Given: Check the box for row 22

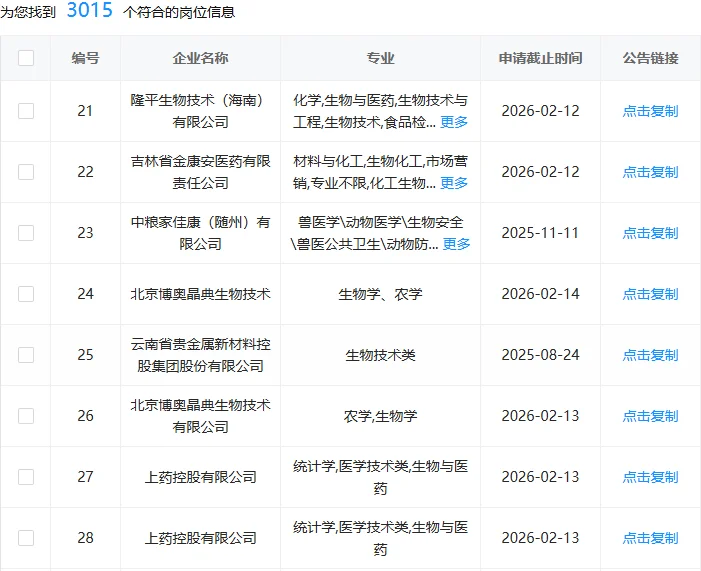Looking at the screenshot, I should [x=26, y=172].
